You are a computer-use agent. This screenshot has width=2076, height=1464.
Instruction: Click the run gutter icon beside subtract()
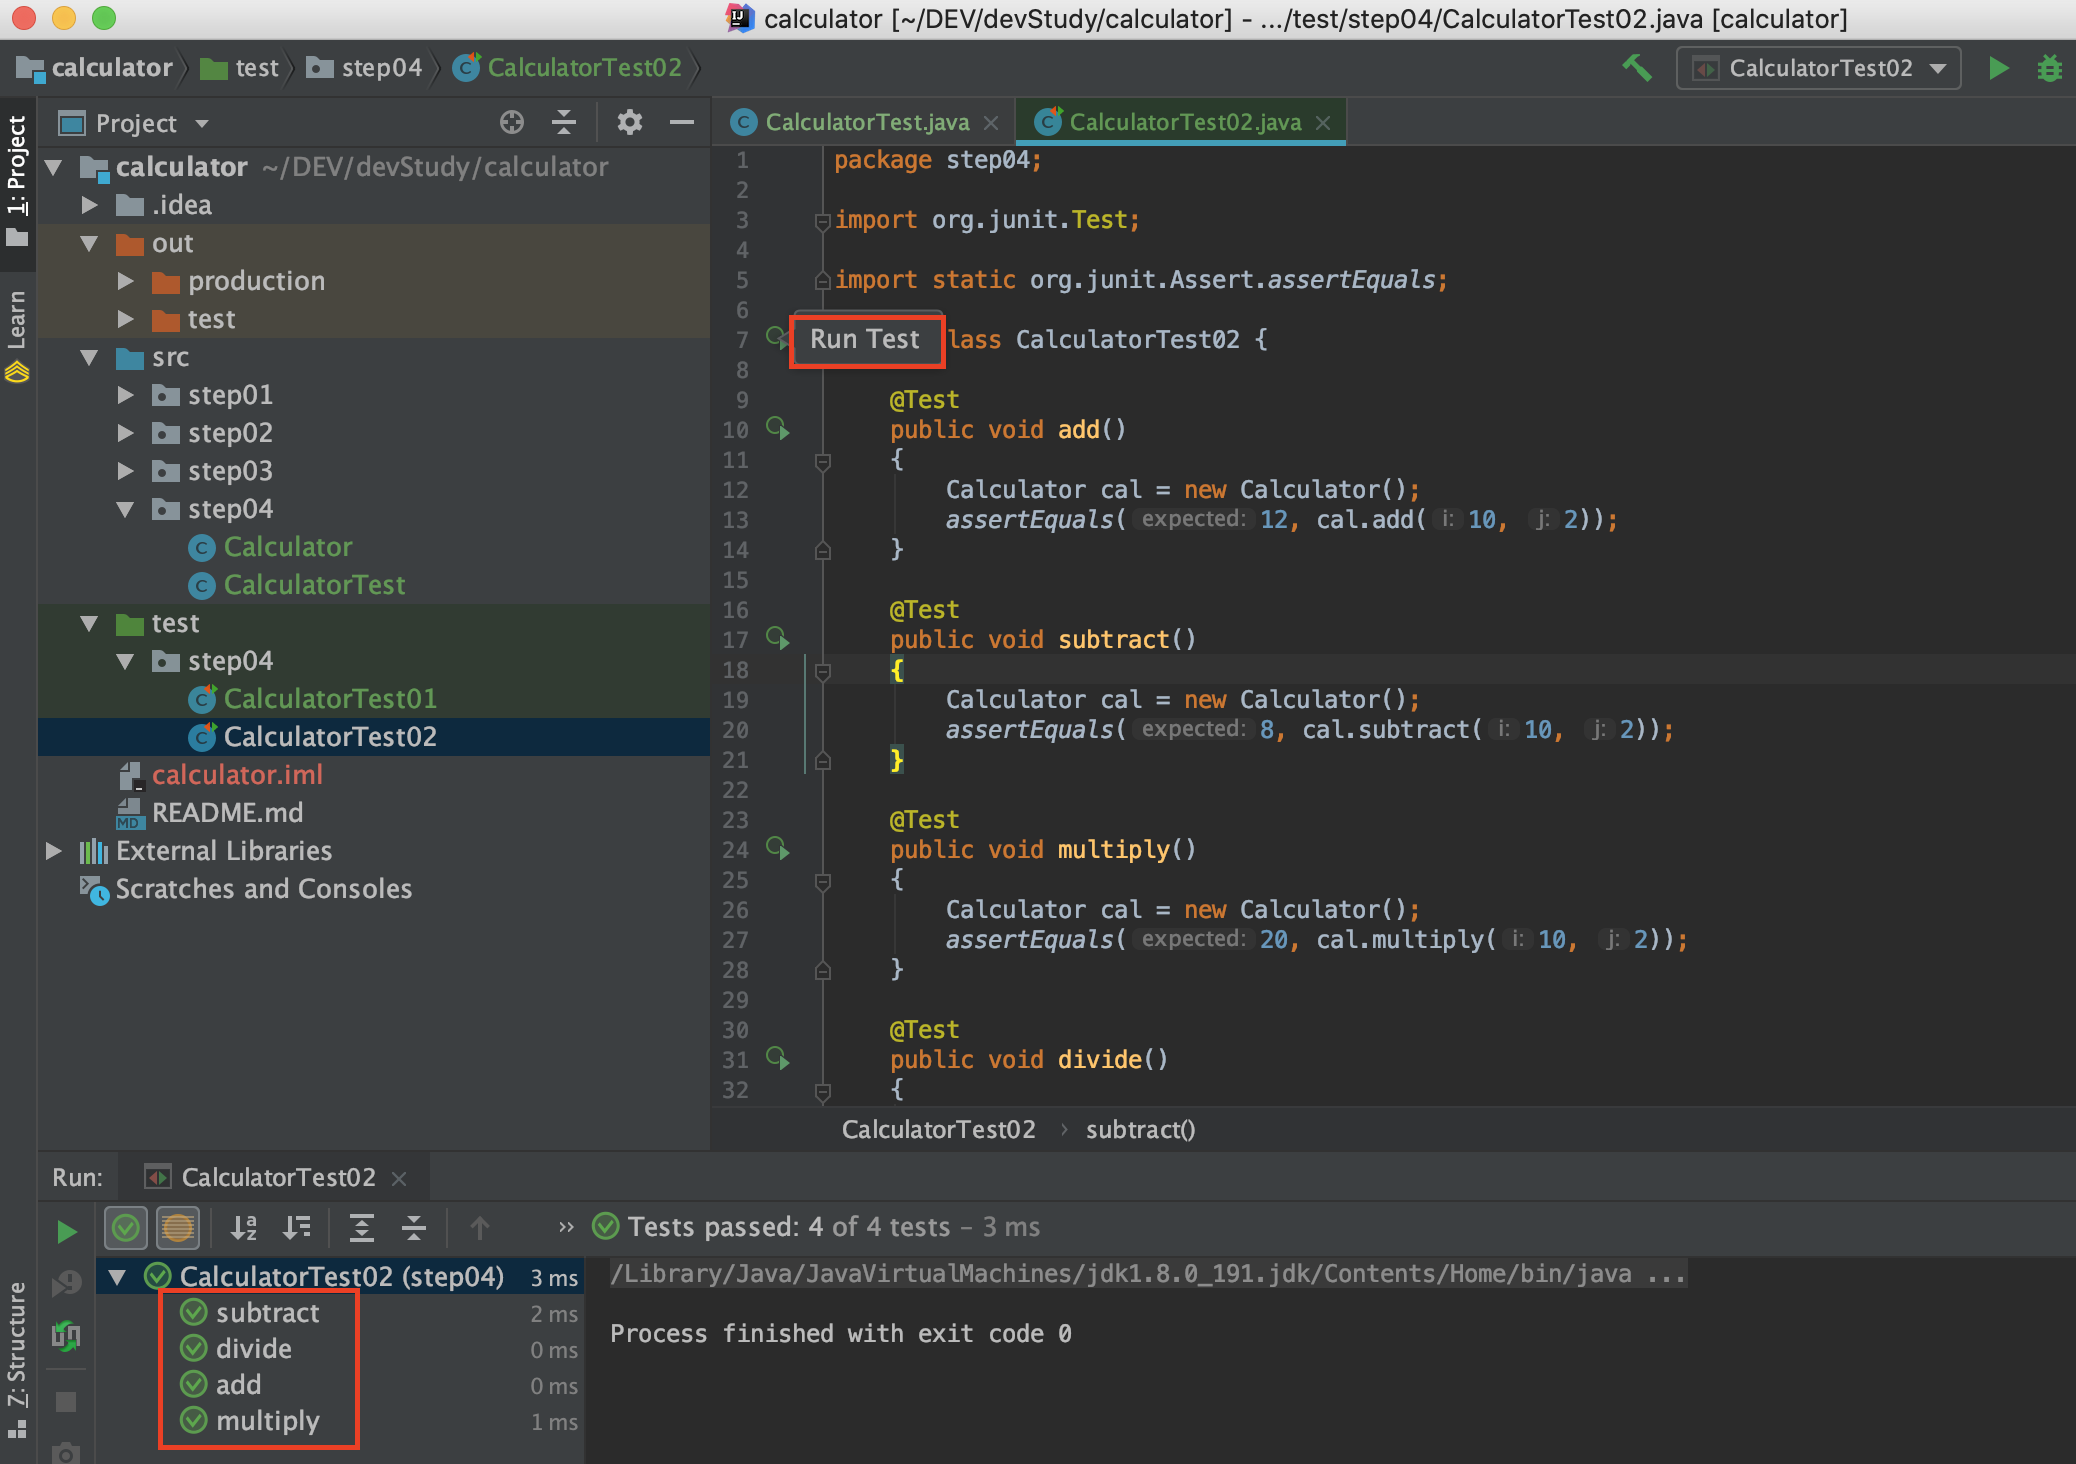tap(778, 639)
